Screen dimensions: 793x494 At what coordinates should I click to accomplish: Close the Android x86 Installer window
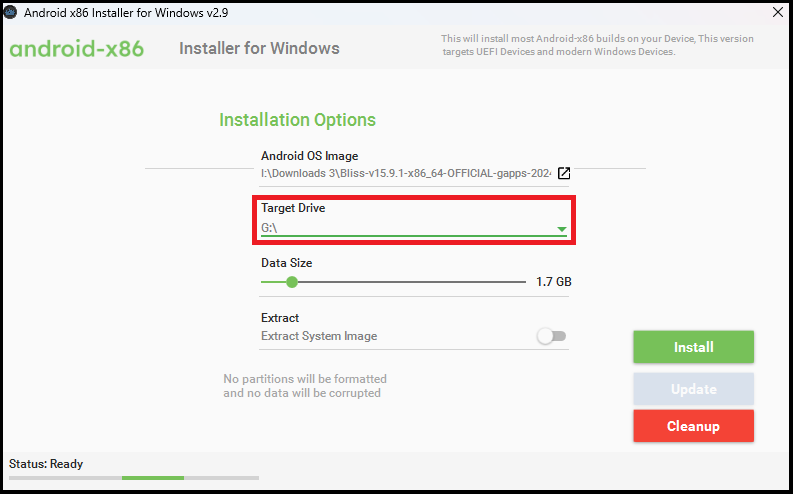(x=777, y=12)
